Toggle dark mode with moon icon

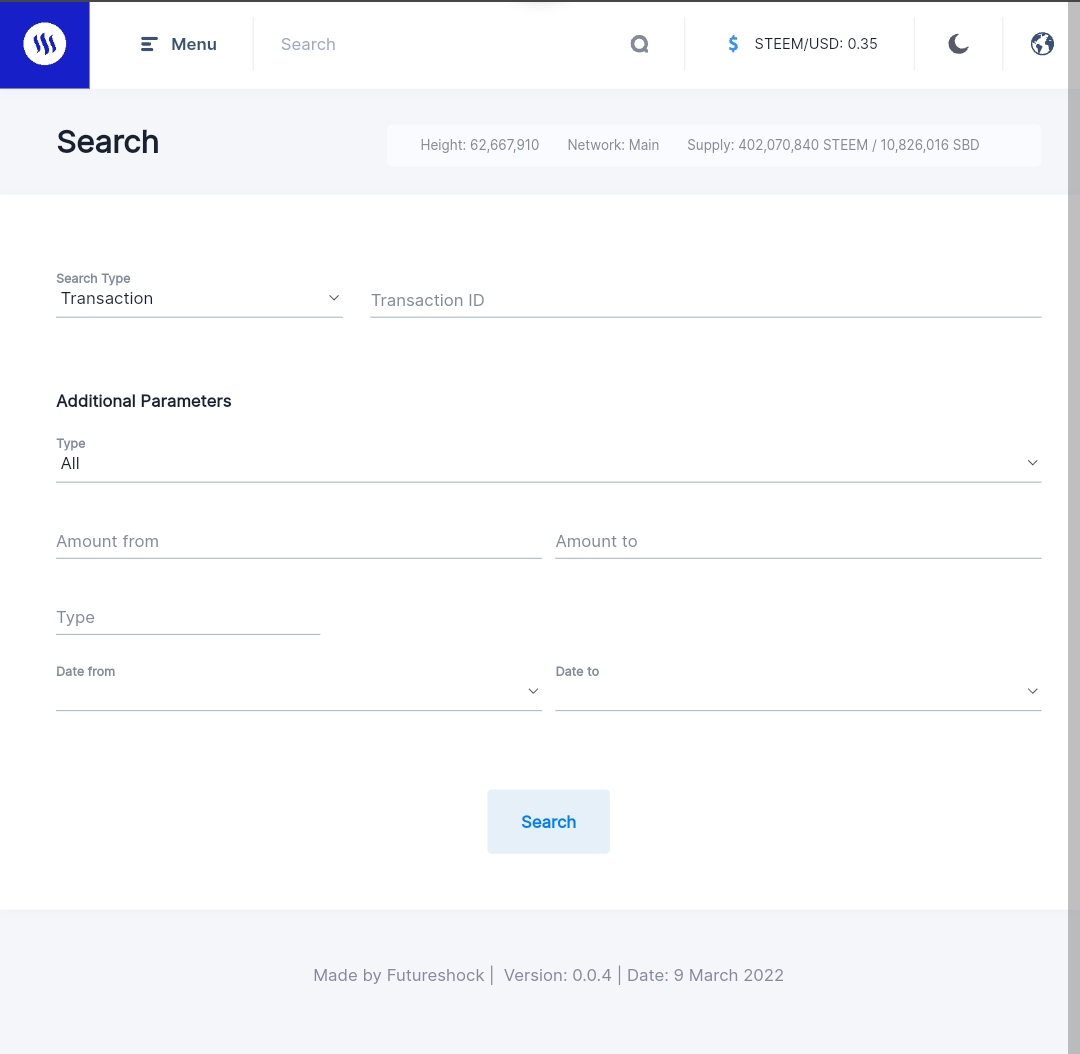(958, 44)
